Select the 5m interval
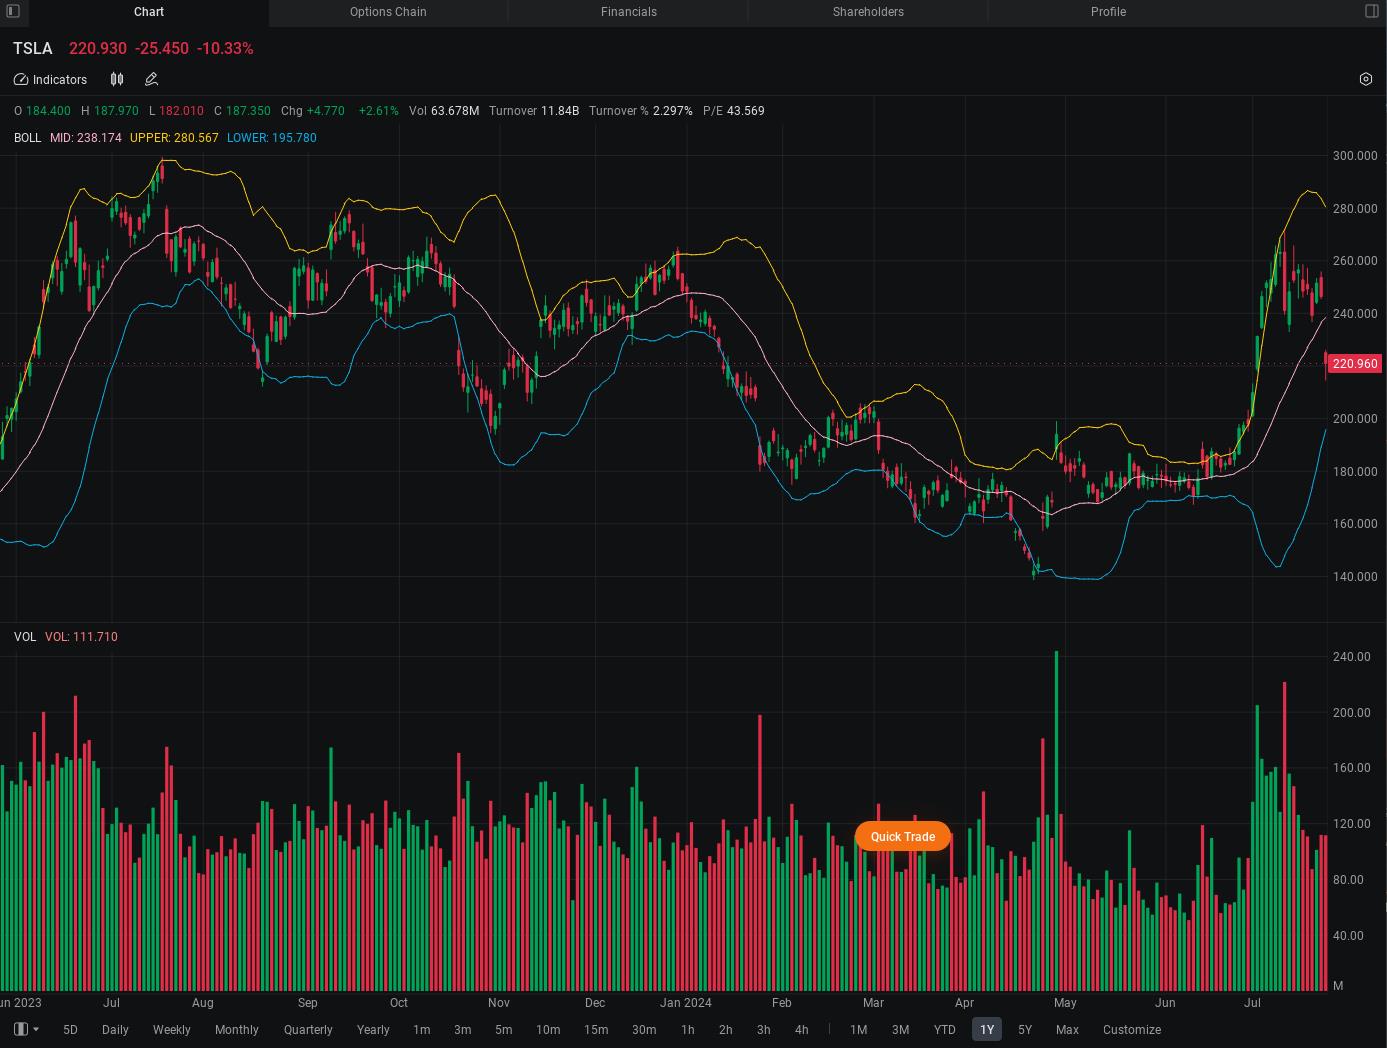Viewport: 1387px width, 1048px height. (503, 1029)
